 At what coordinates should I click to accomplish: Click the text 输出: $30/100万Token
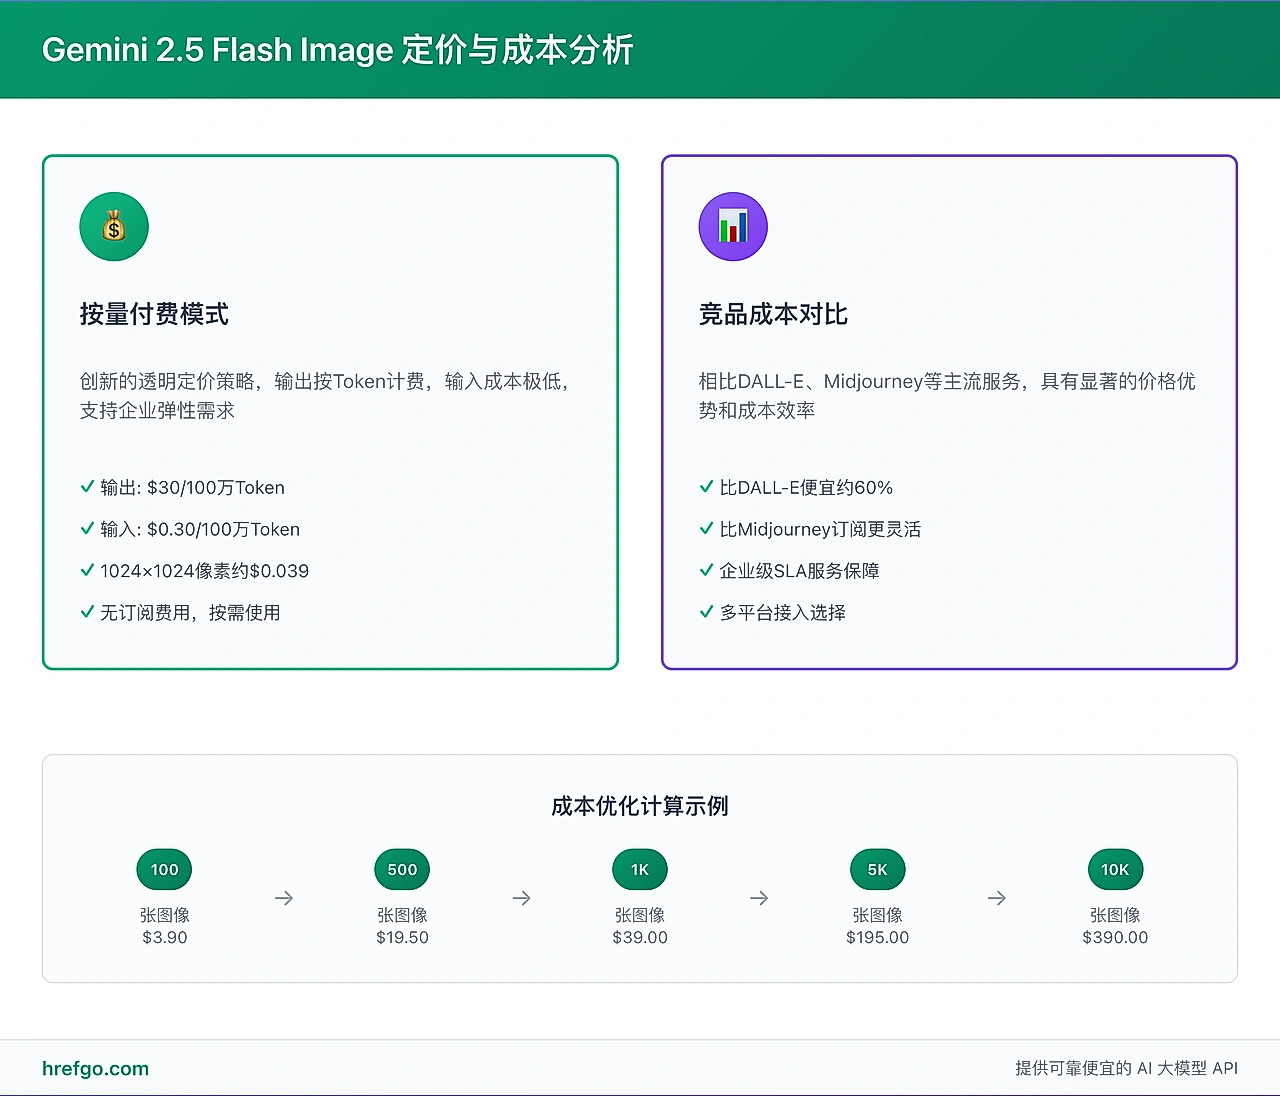pos(192,488)
